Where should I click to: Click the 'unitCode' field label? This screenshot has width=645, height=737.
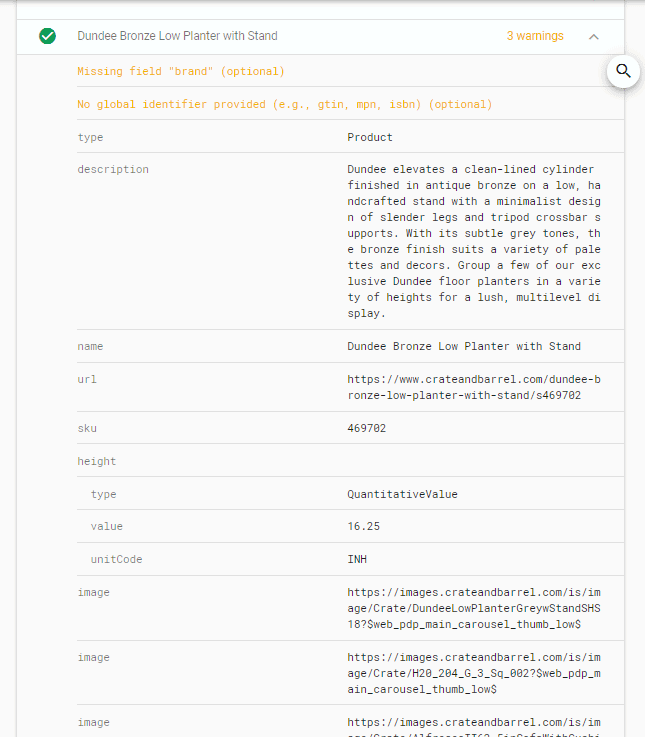click(x=117, y=559)
